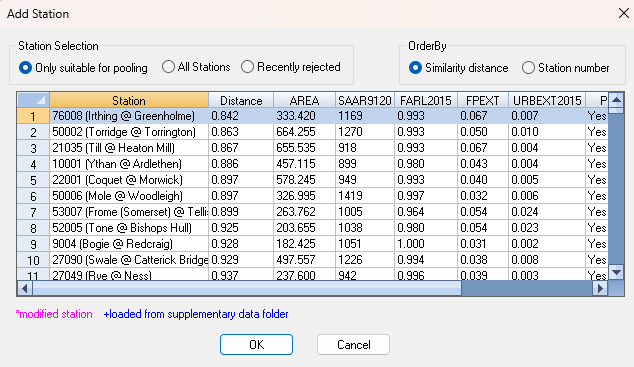This screenshot has height=367, width=634.
Task: Click the URBEXT2015 cell '0.024'
Action: pyautogui.click(x=547, y=212)
